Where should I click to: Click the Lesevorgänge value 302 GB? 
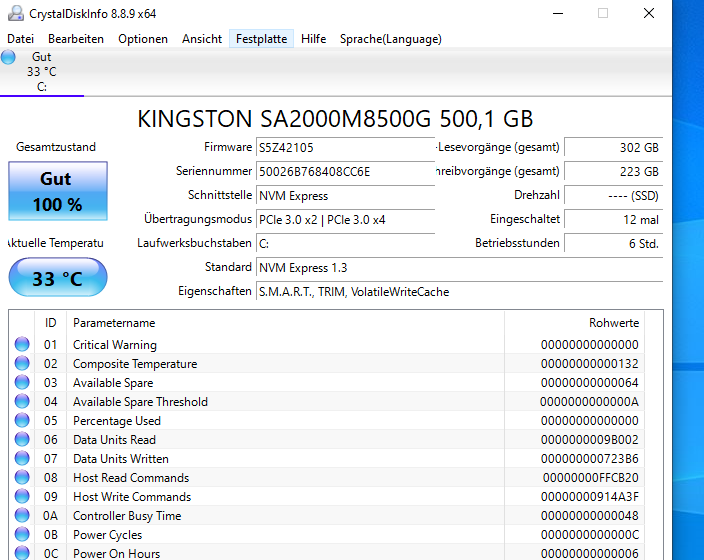coord(613,147)
